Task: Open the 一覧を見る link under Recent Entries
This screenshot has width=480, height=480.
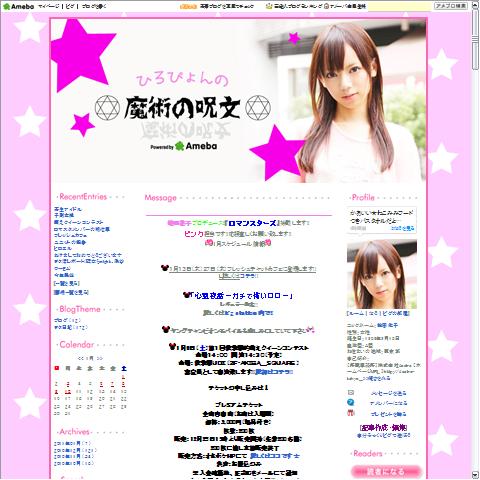Action: 67,283
